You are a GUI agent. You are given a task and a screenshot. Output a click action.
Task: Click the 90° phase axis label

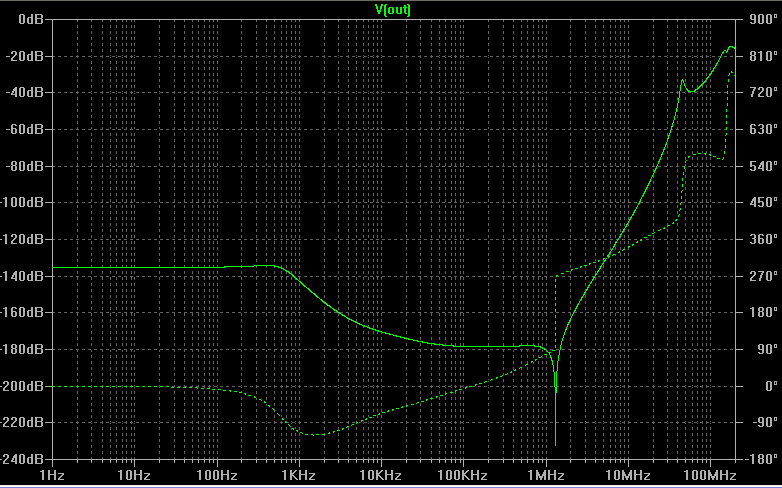[767, 349]
